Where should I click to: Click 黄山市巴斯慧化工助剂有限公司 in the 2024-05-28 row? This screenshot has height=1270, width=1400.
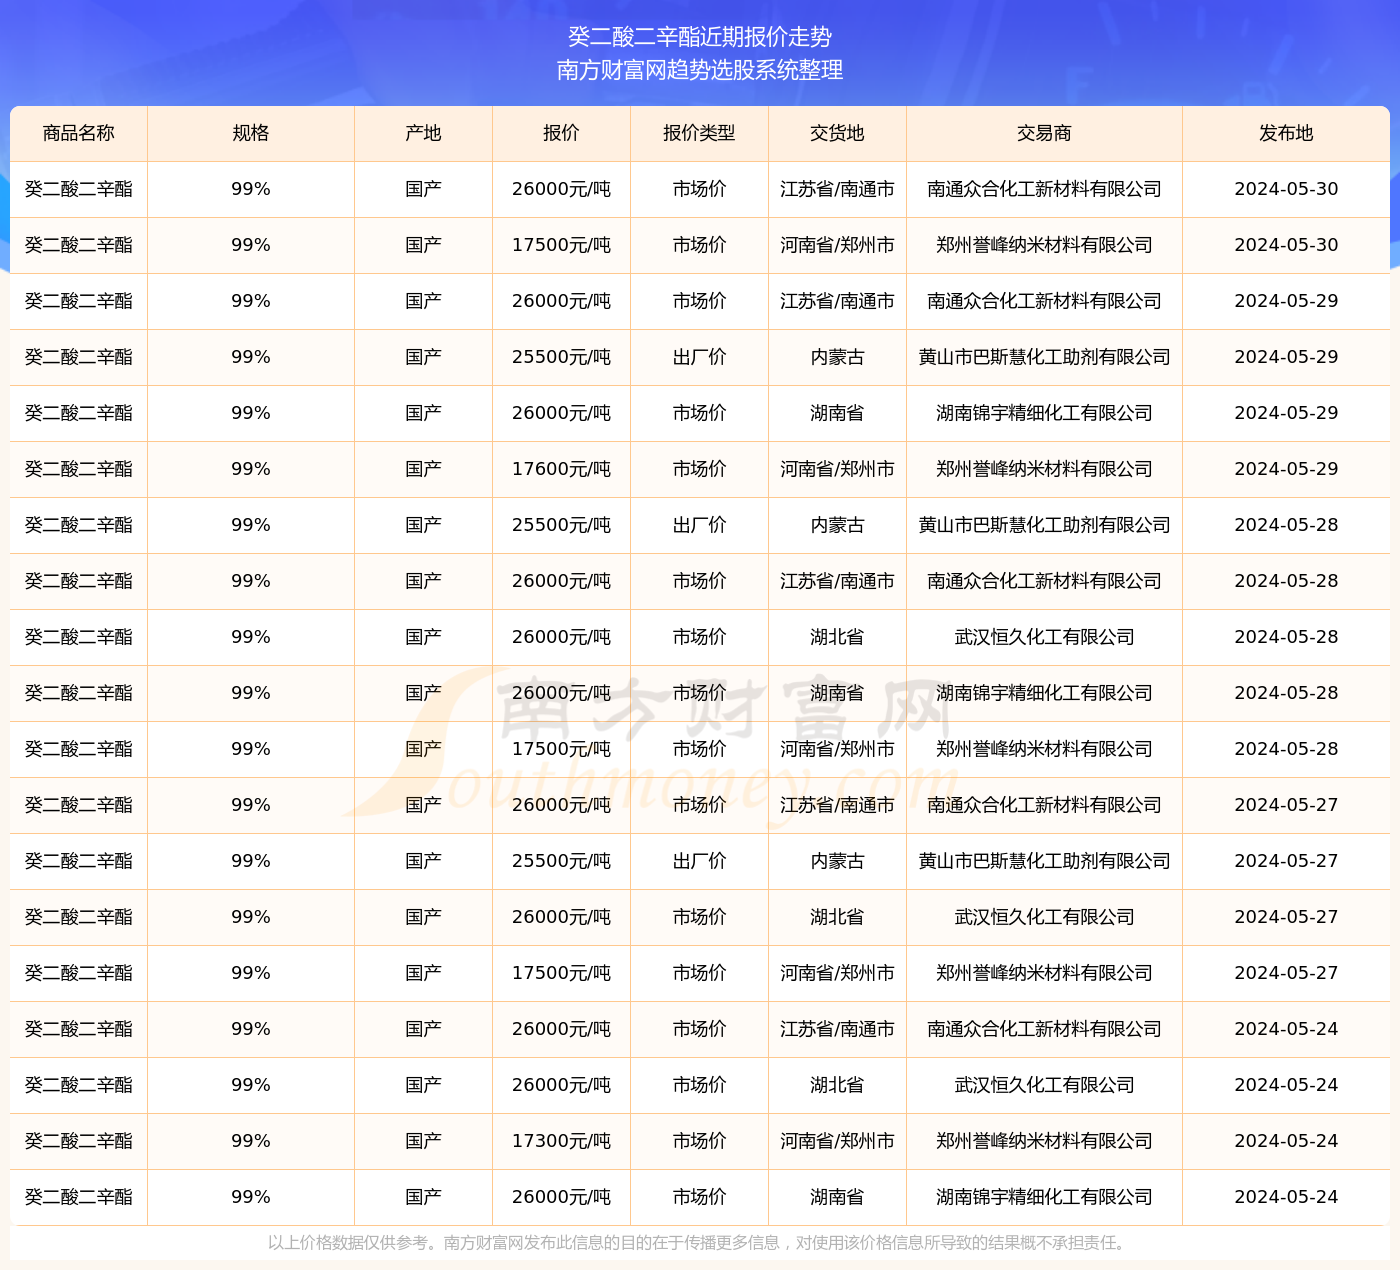click(1044, 525)
